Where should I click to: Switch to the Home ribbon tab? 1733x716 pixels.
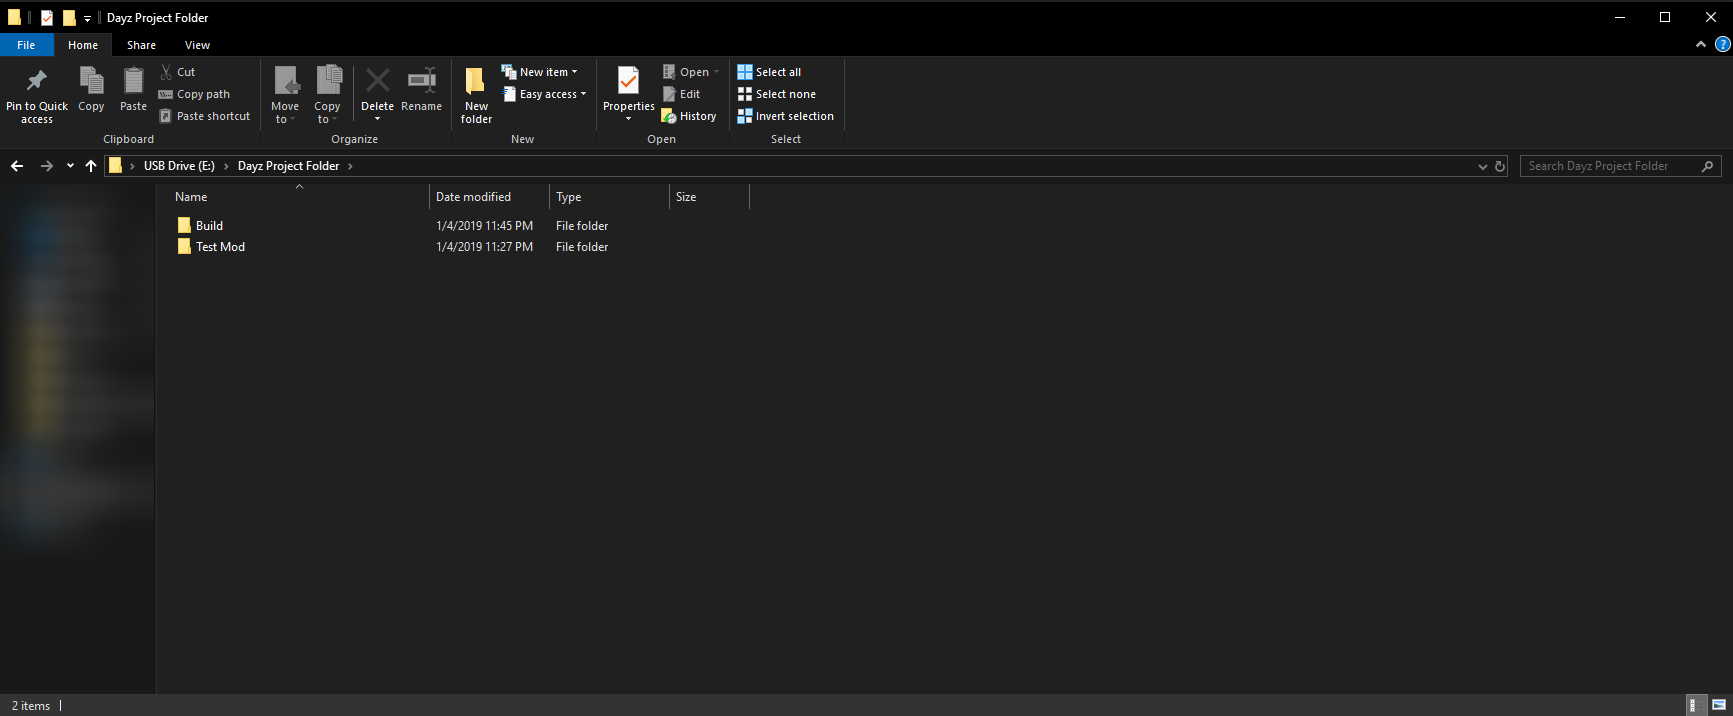83,45
